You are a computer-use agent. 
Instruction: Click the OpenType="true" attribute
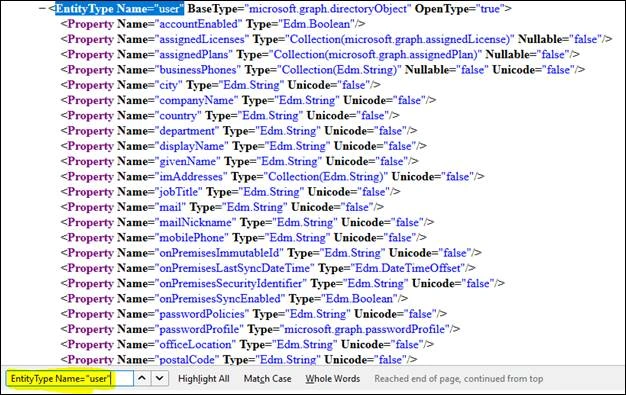pyautogui.click(x=460, y=9)
